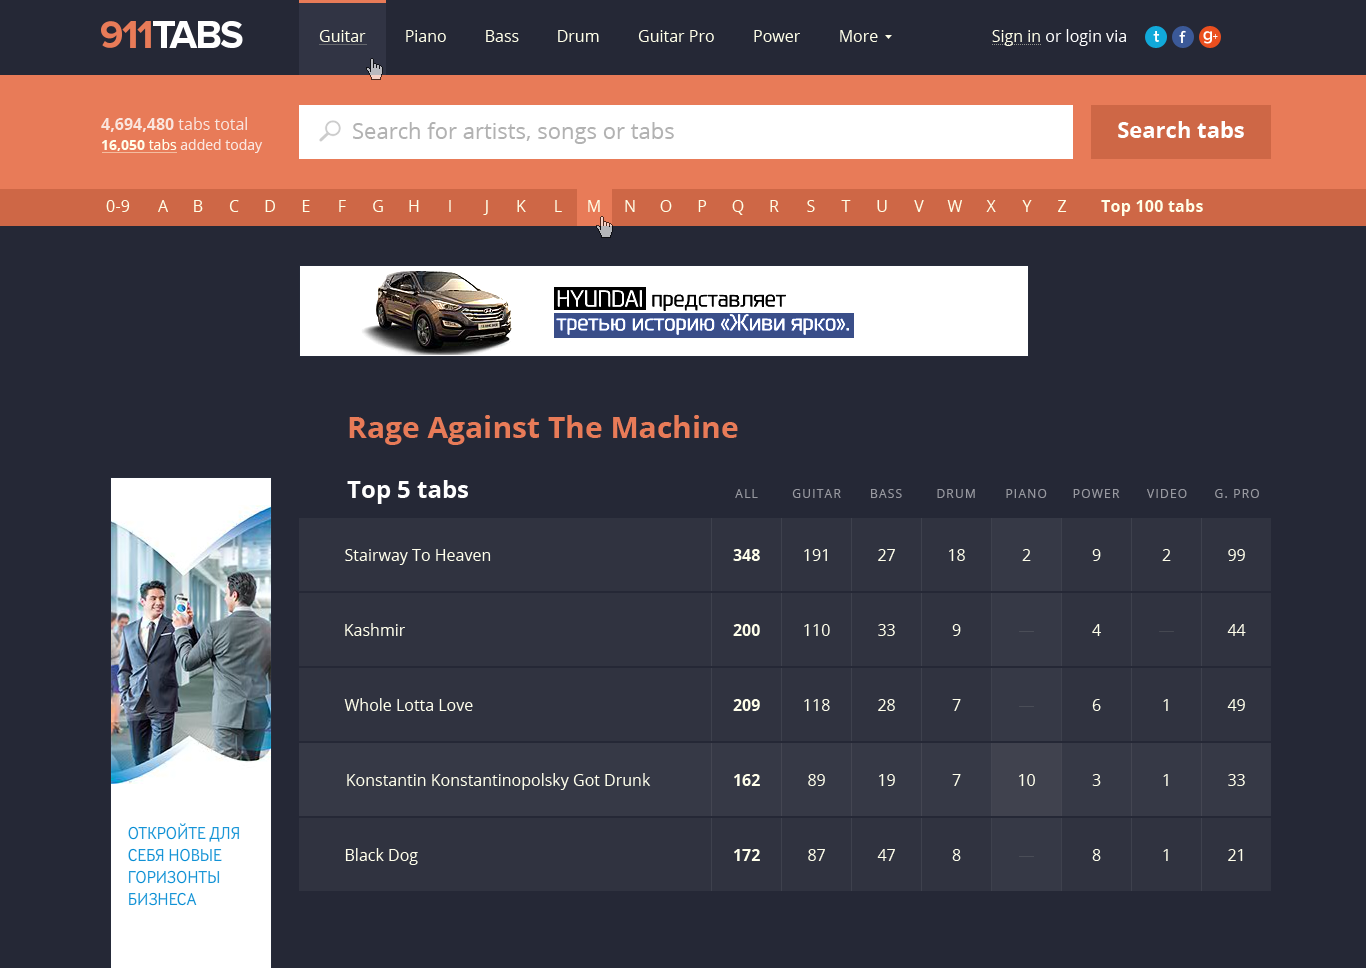Screen dimensions: 1366x968
Task: Click the Google Plus login icon
Action: click(x=1209, y=37)
